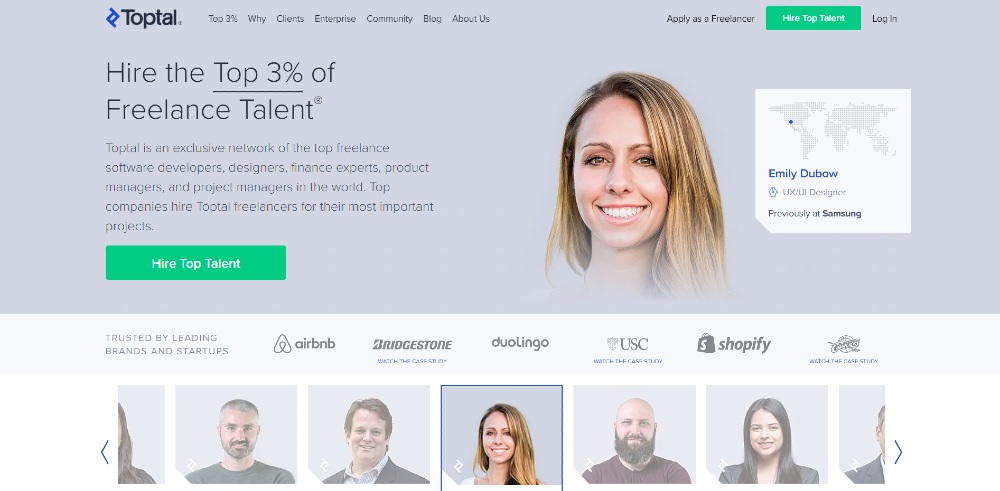Show previous freelancers with left carousel arrow
This screenshot has width=1000, height=491.
click(x=105, y=452)
